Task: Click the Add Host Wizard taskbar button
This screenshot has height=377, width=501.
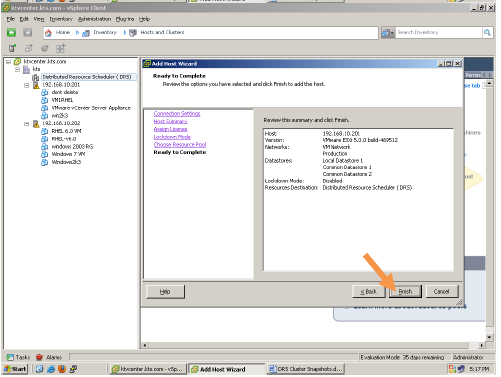Action: pyautogui.click(x=226, y=369)
